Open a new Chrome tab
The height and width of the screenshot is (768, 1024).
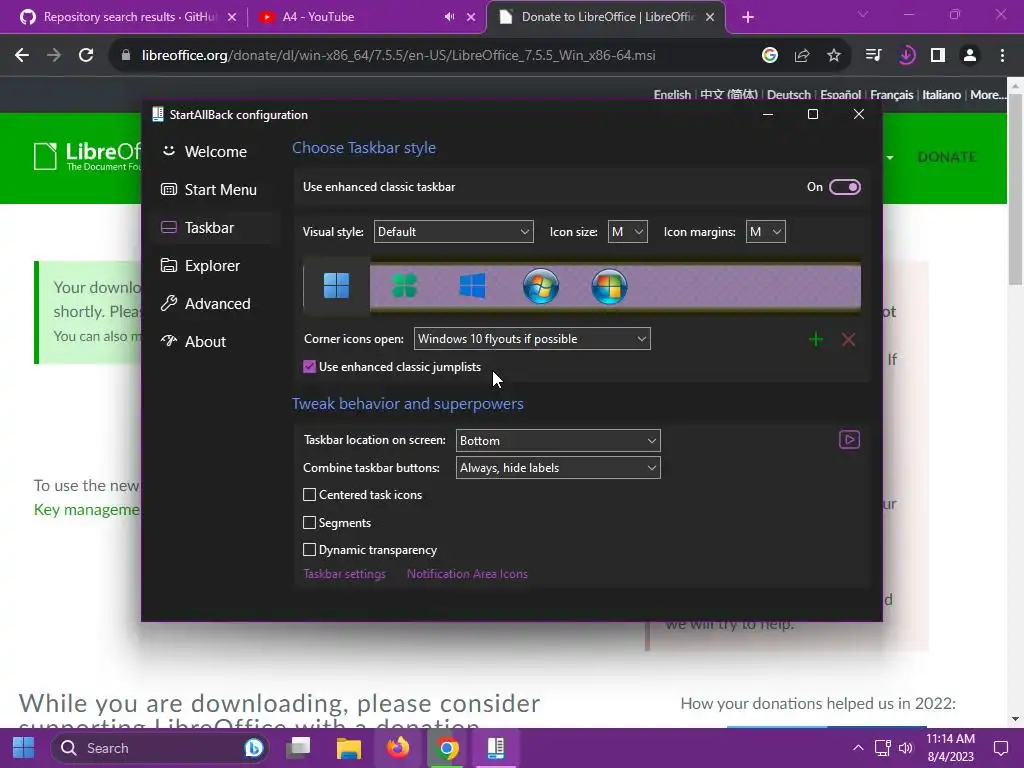click(x=748, y=17)
